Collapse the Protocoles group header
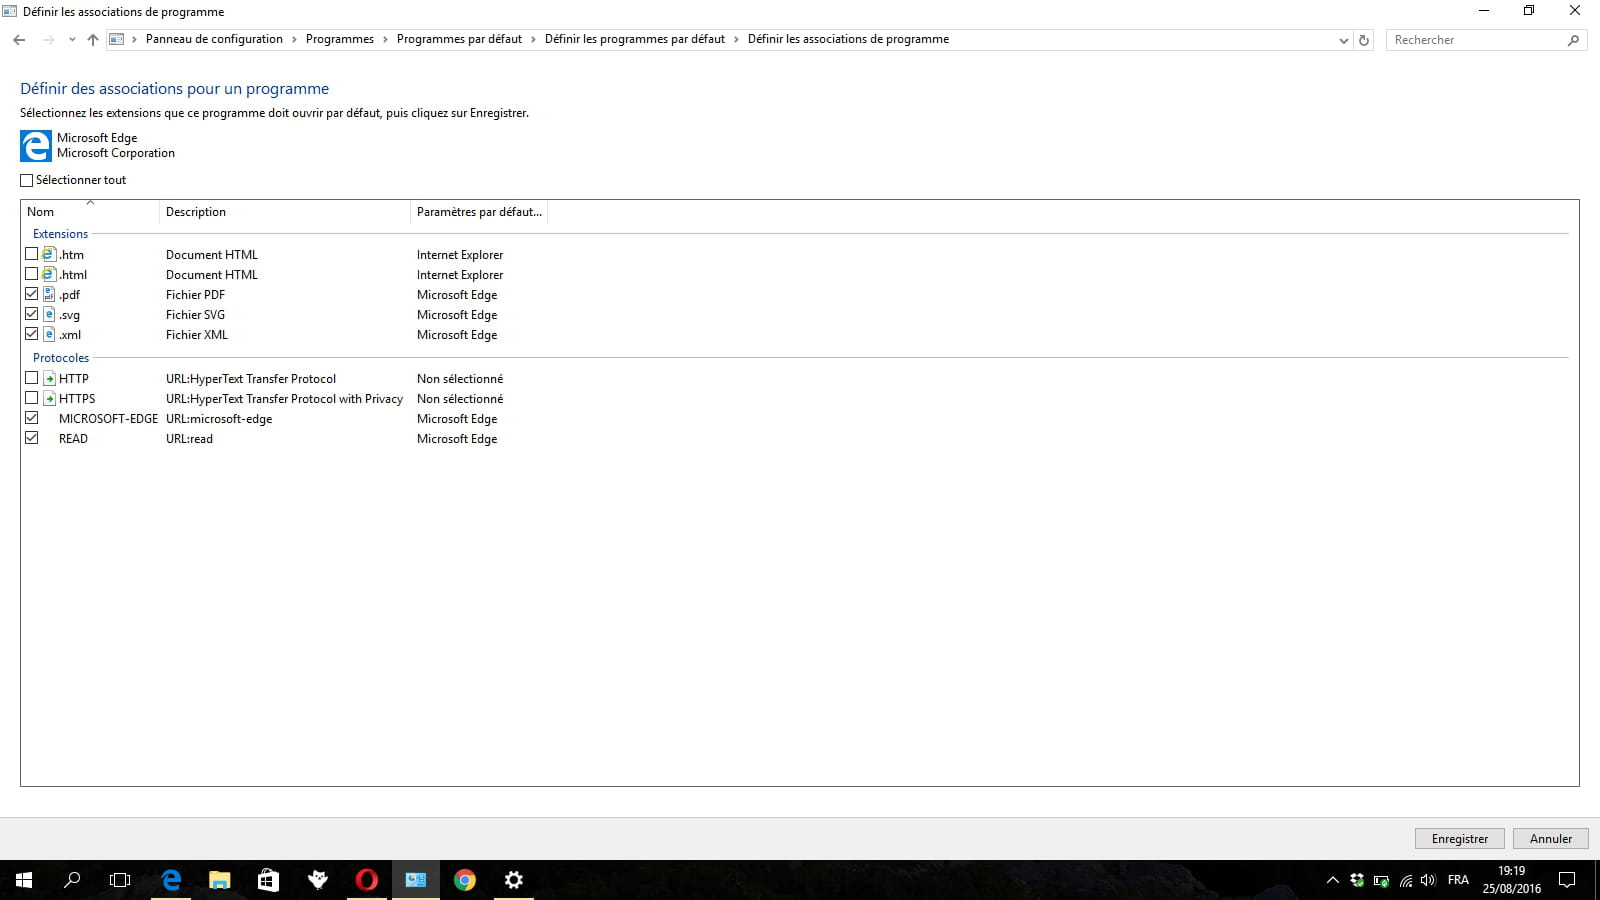Viewport: 1600px width, 900px height. 61,358
